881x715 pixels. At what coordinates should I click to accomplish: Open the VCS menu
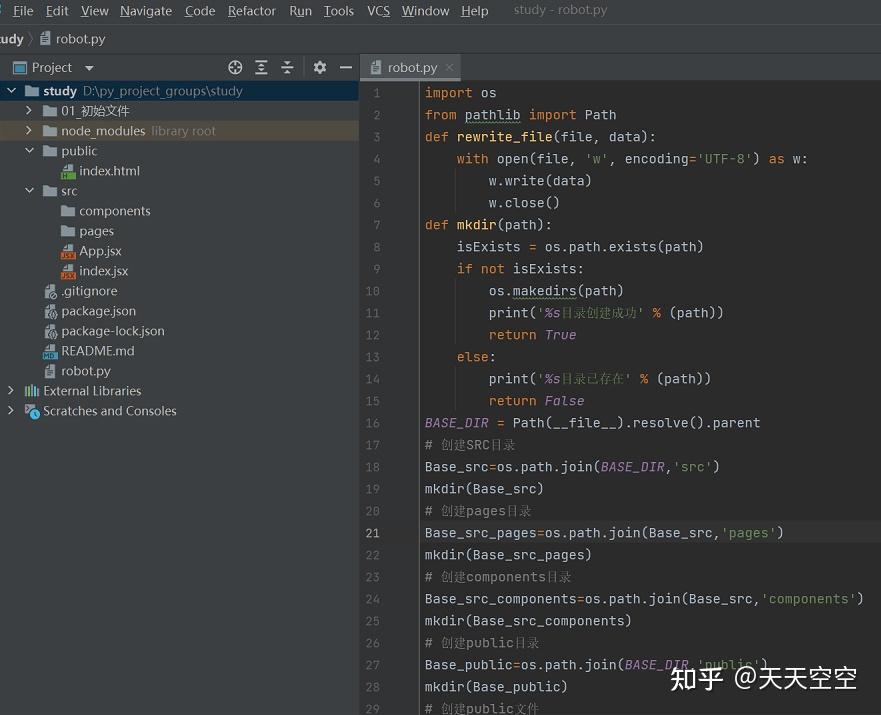(x=378, y=11)
